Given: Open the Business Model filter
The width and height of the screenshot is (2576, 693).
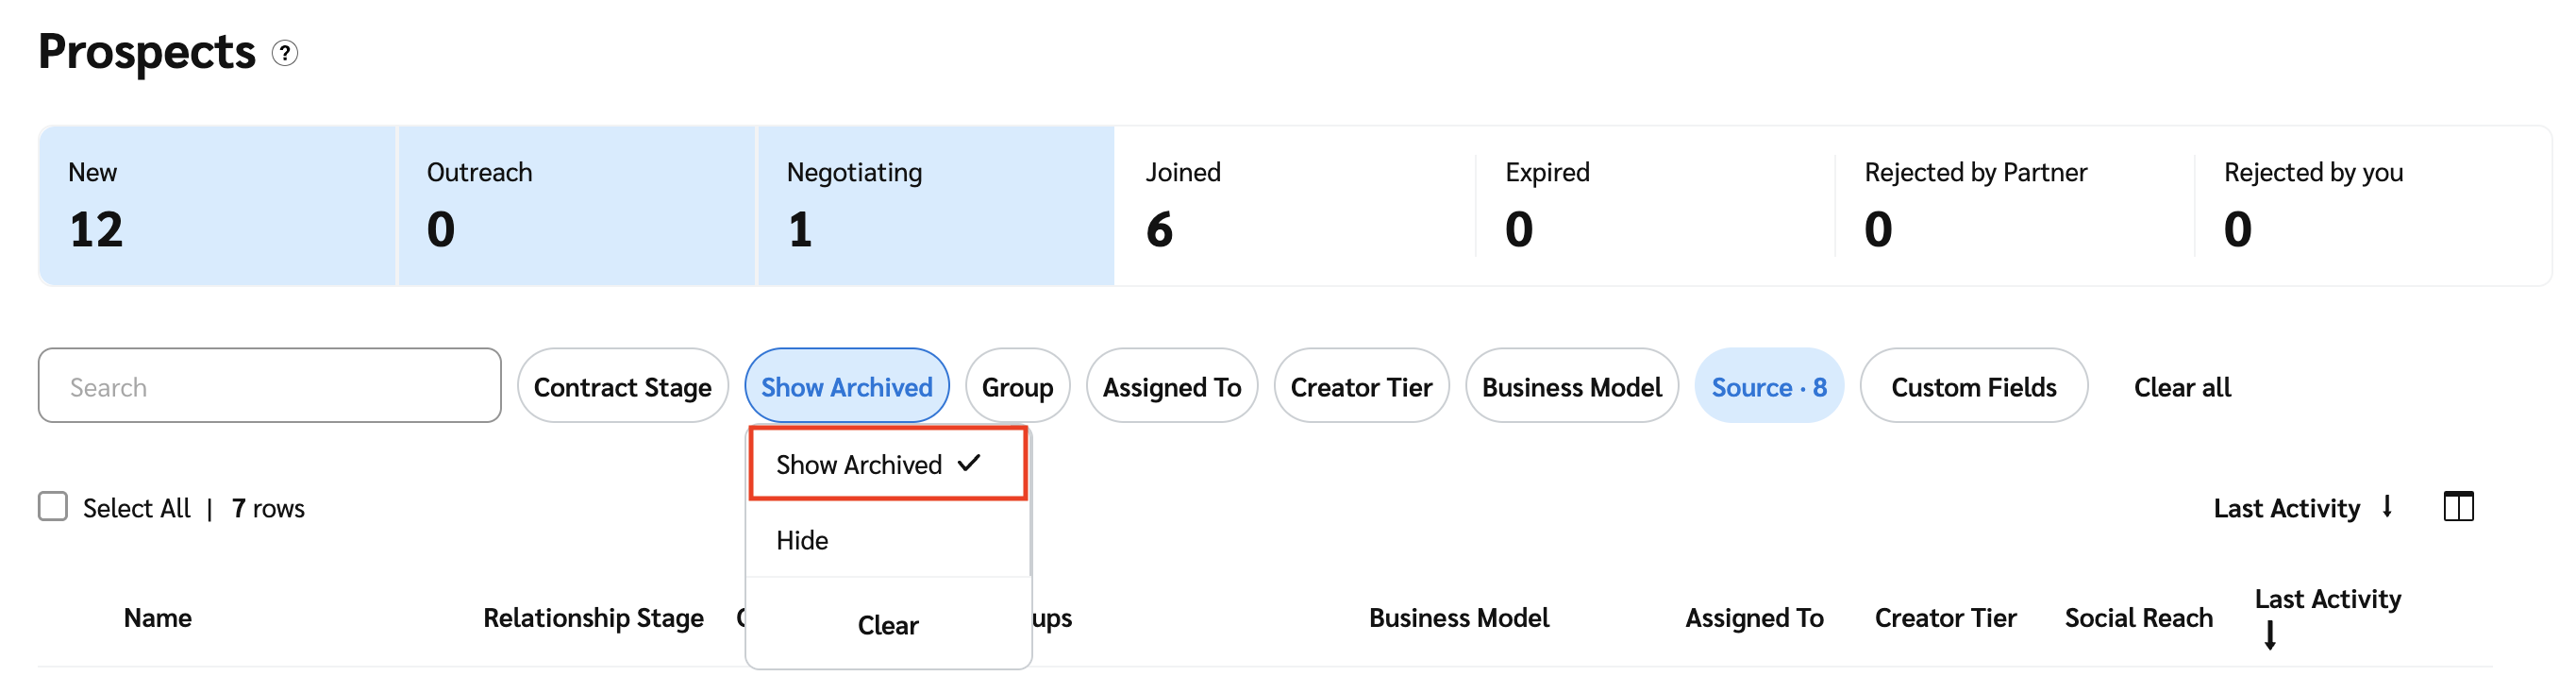Looking at the screenshot, I should (1571, 387).
